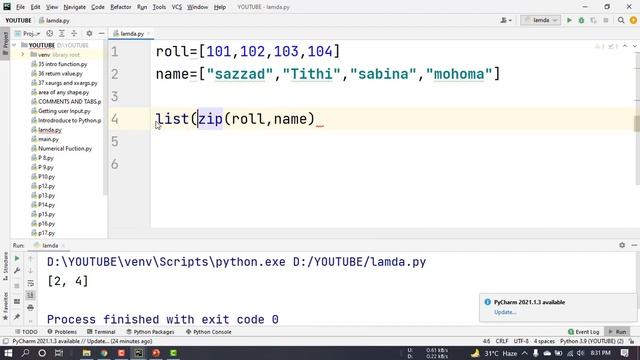Viewport: 640px width, 360px height.
Task: Hide the Project panel with minus icon
Action: [101, 33]
